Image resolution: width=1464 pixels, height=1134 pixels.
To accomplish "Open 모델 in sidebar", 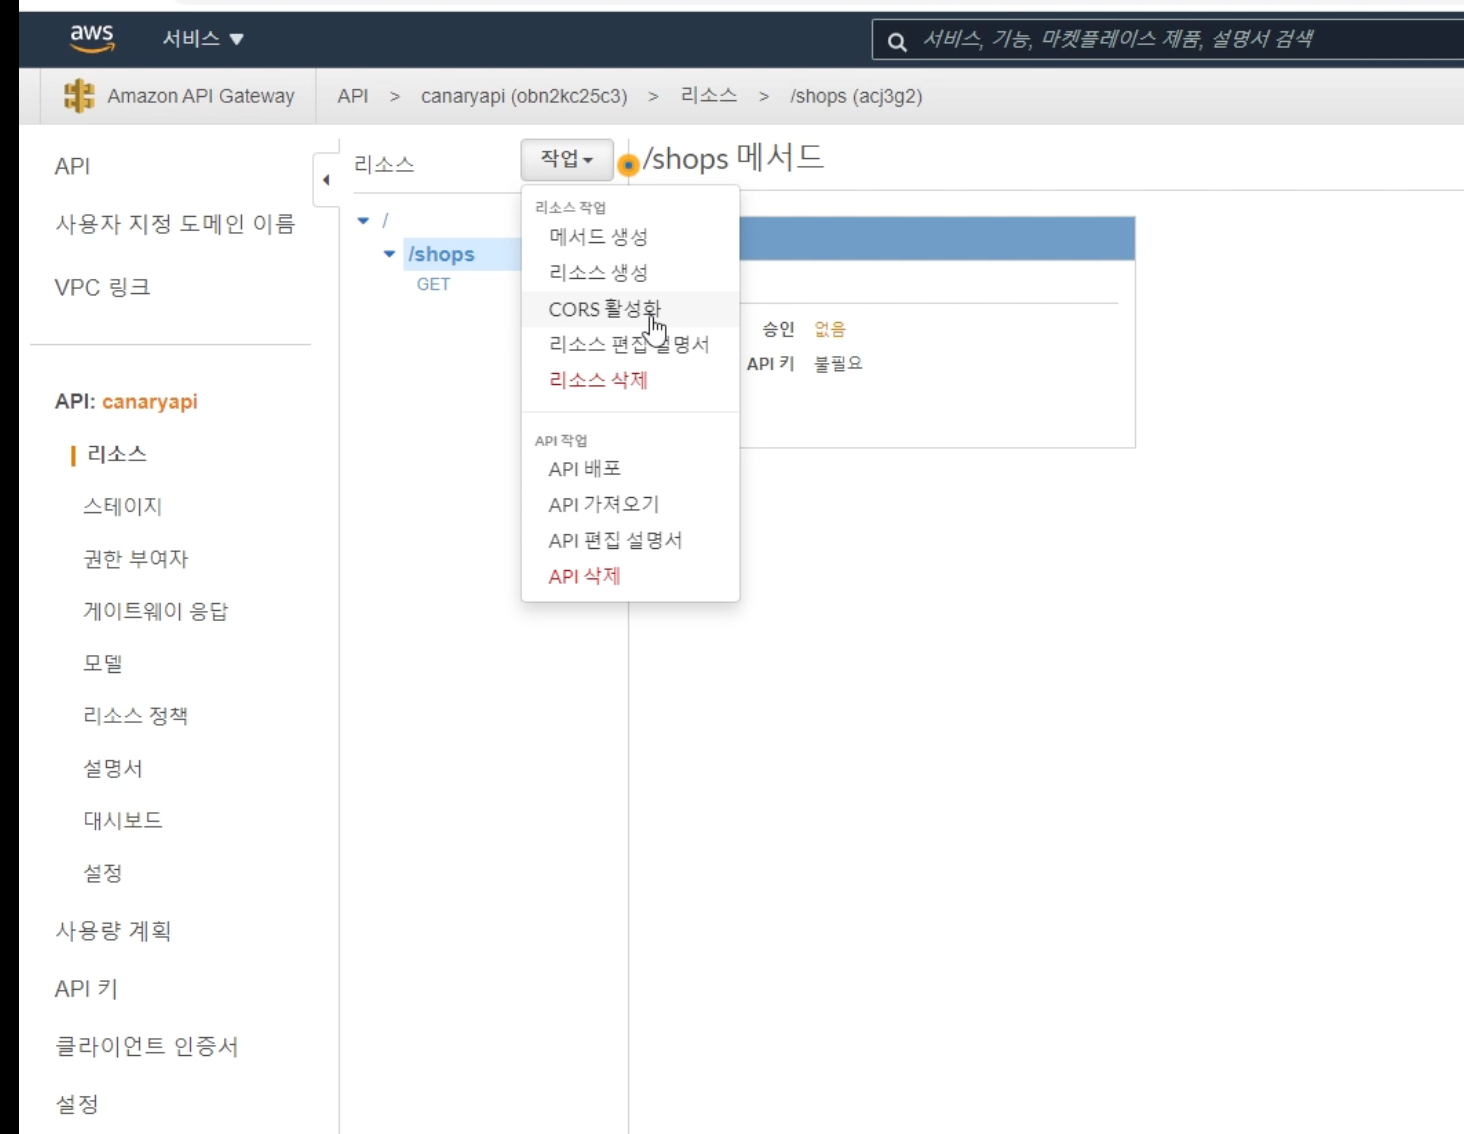I will (x=102, y=663).
